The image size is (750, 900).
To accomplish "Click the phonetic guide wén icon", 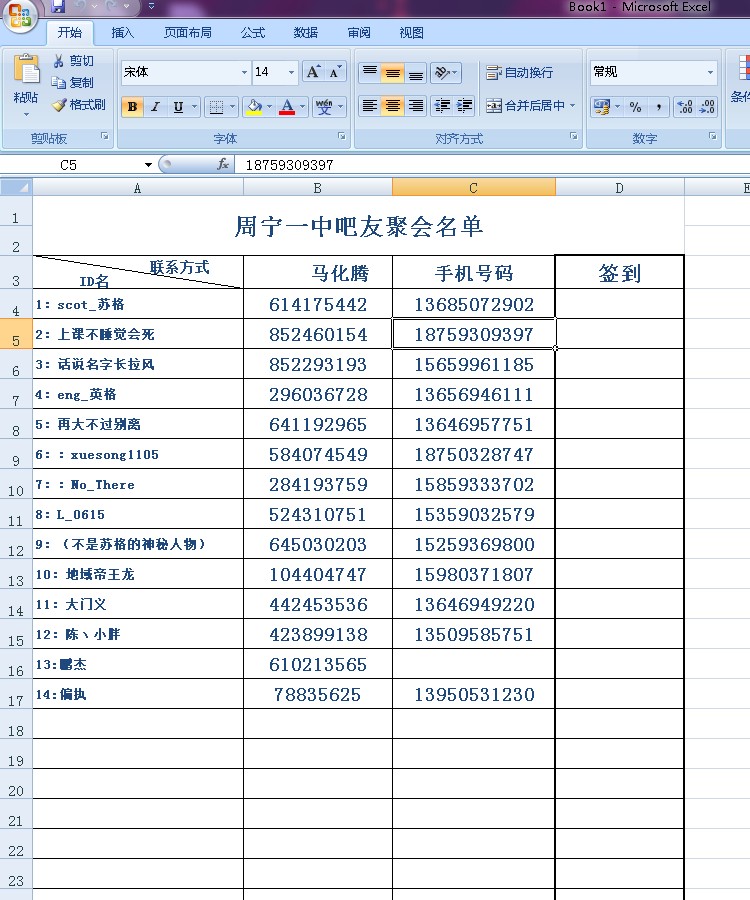I will [x=324, y=107].
